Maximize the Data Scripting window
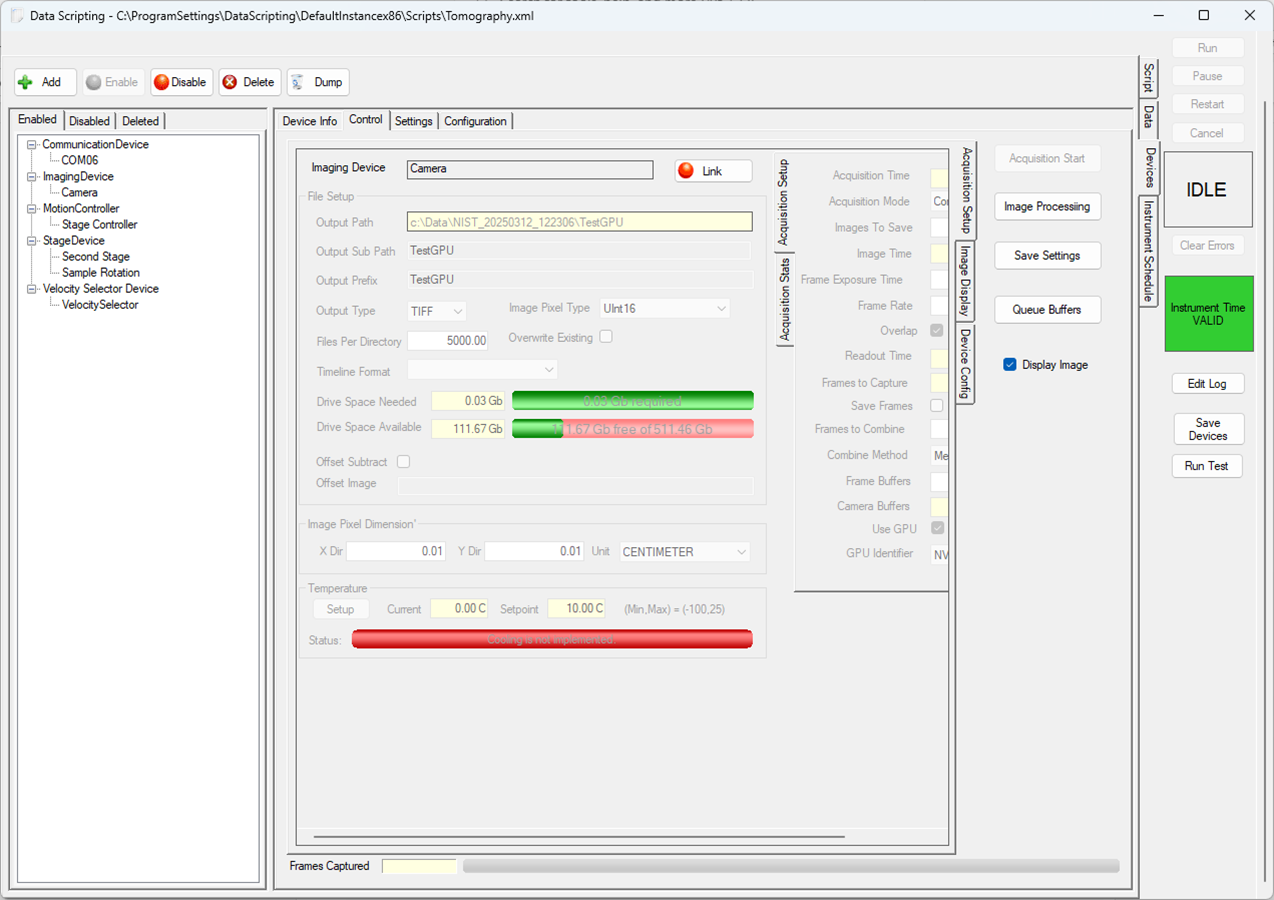Viewport: 1274px width, 900px height. [1204, 16]
